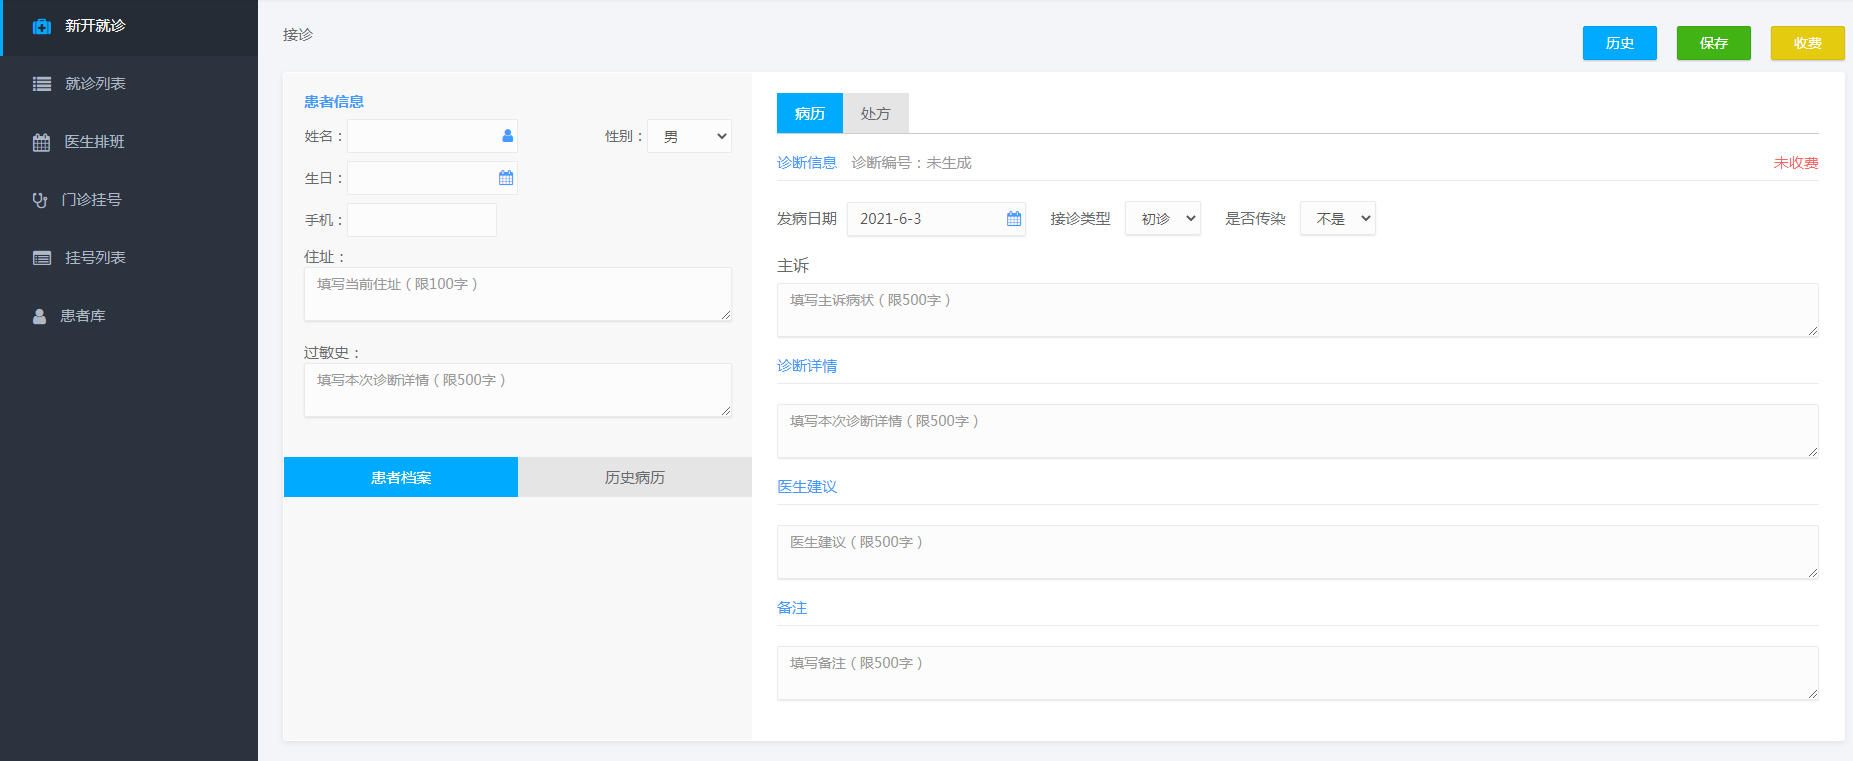Viewport: 1853px width, 761px height.
Task: Click the 患者信息 heading
Action: [334, 102]
